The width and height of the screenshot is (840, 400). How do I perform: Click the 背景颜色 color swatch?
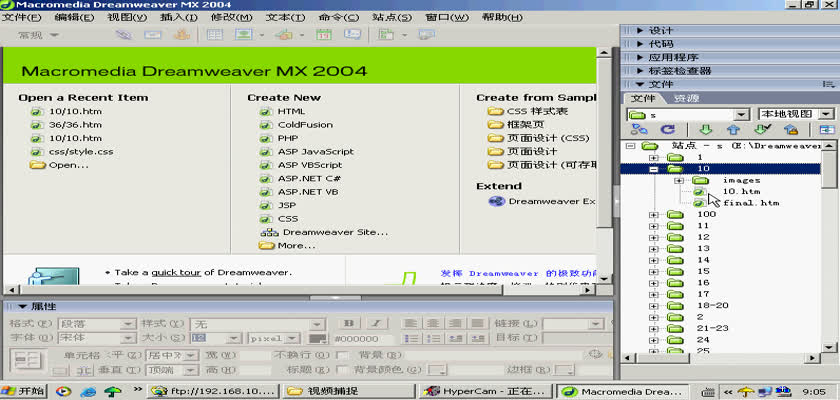point(438,369)
